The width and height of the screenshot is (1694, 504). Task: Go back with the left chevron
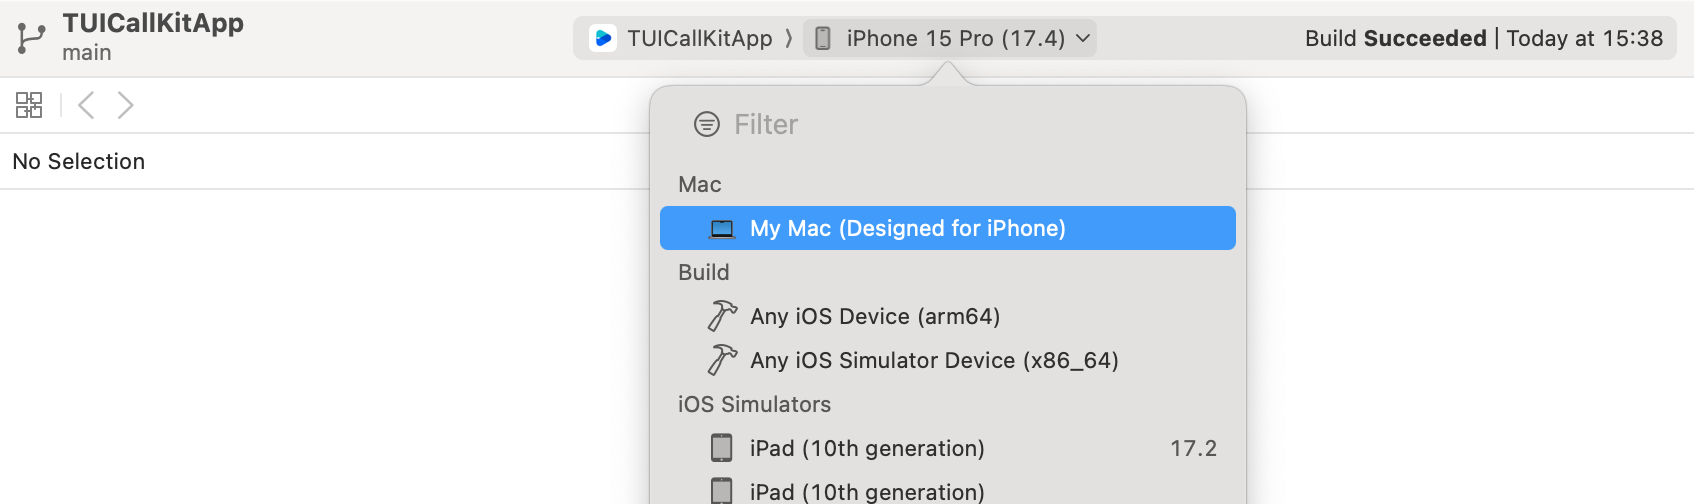(86, 105)
